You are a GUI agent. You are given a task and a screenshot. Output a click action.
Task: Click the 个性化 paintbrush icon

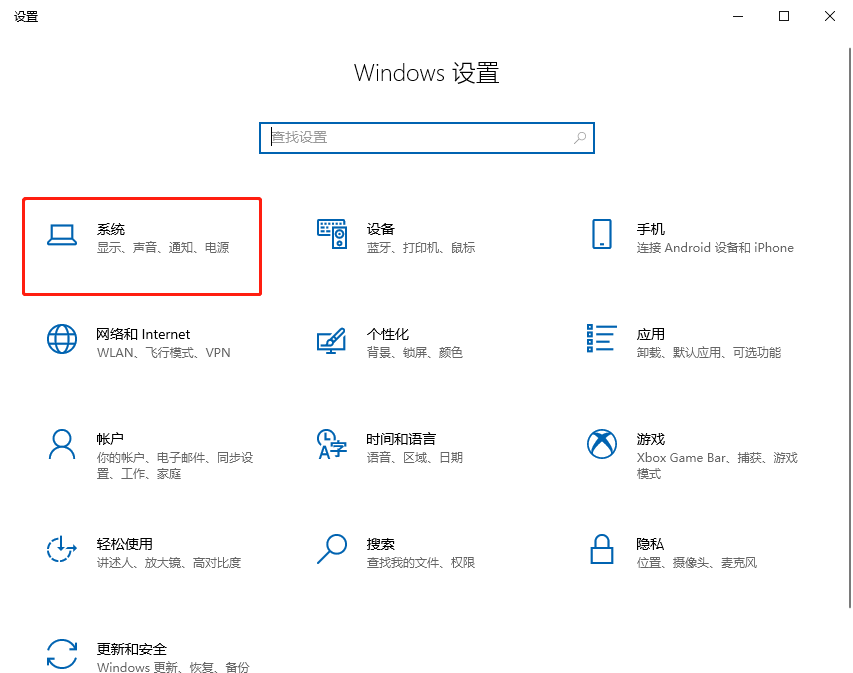(331, 340)
